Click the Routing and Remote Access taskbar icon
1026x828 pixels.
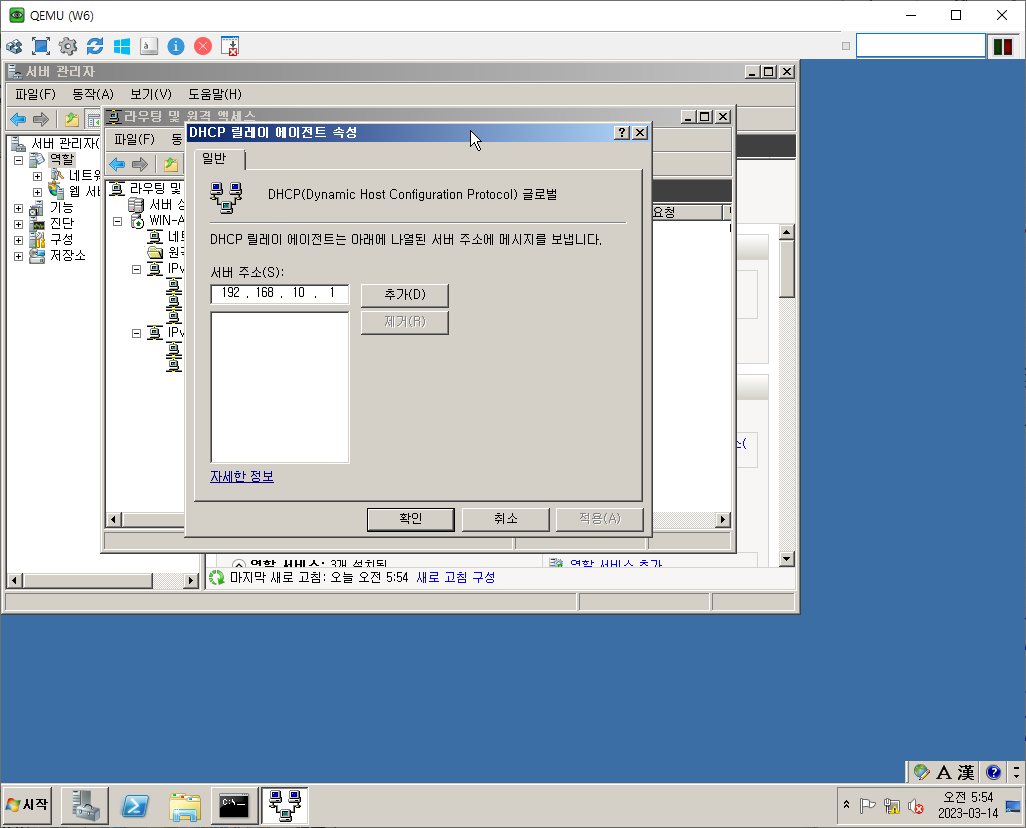(x=285, y=805)
